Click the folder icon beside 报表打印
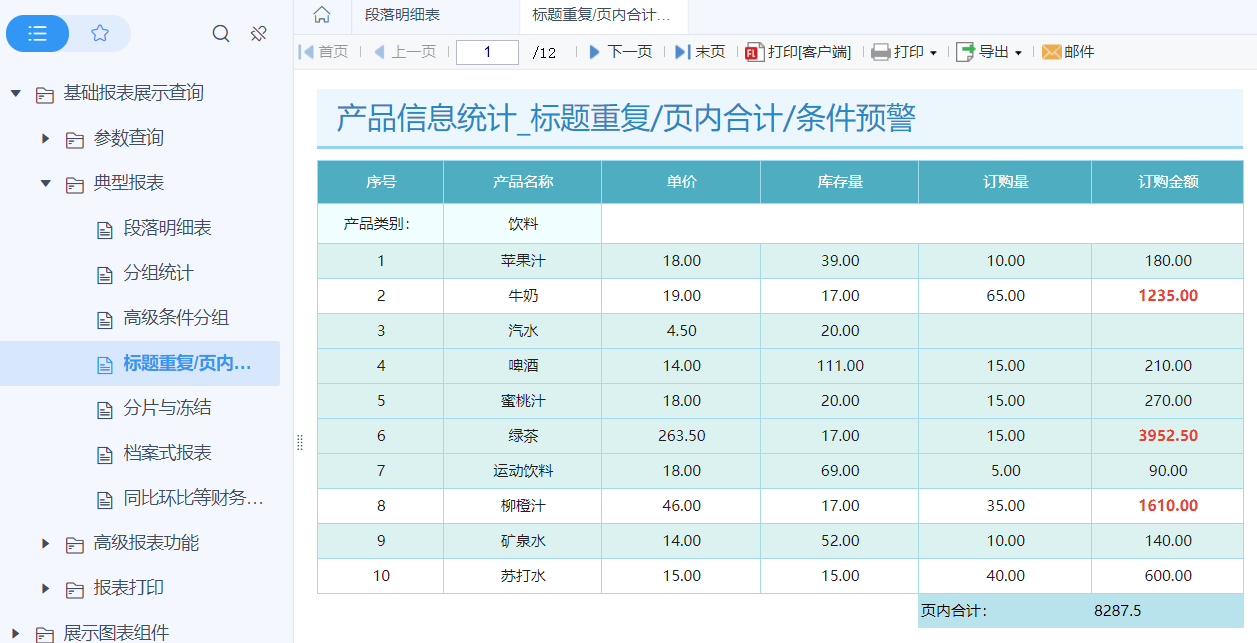 click(x=75, y=589)
